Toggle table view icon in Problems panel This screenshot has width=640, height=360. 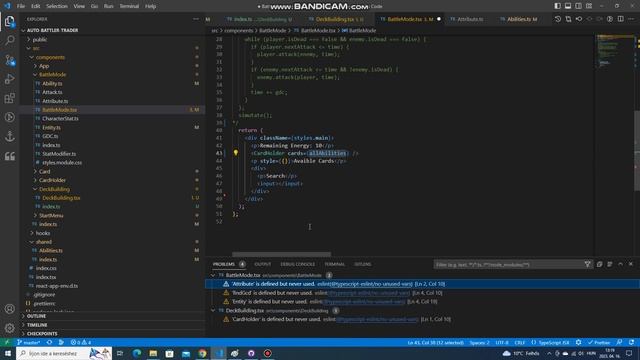610,264
